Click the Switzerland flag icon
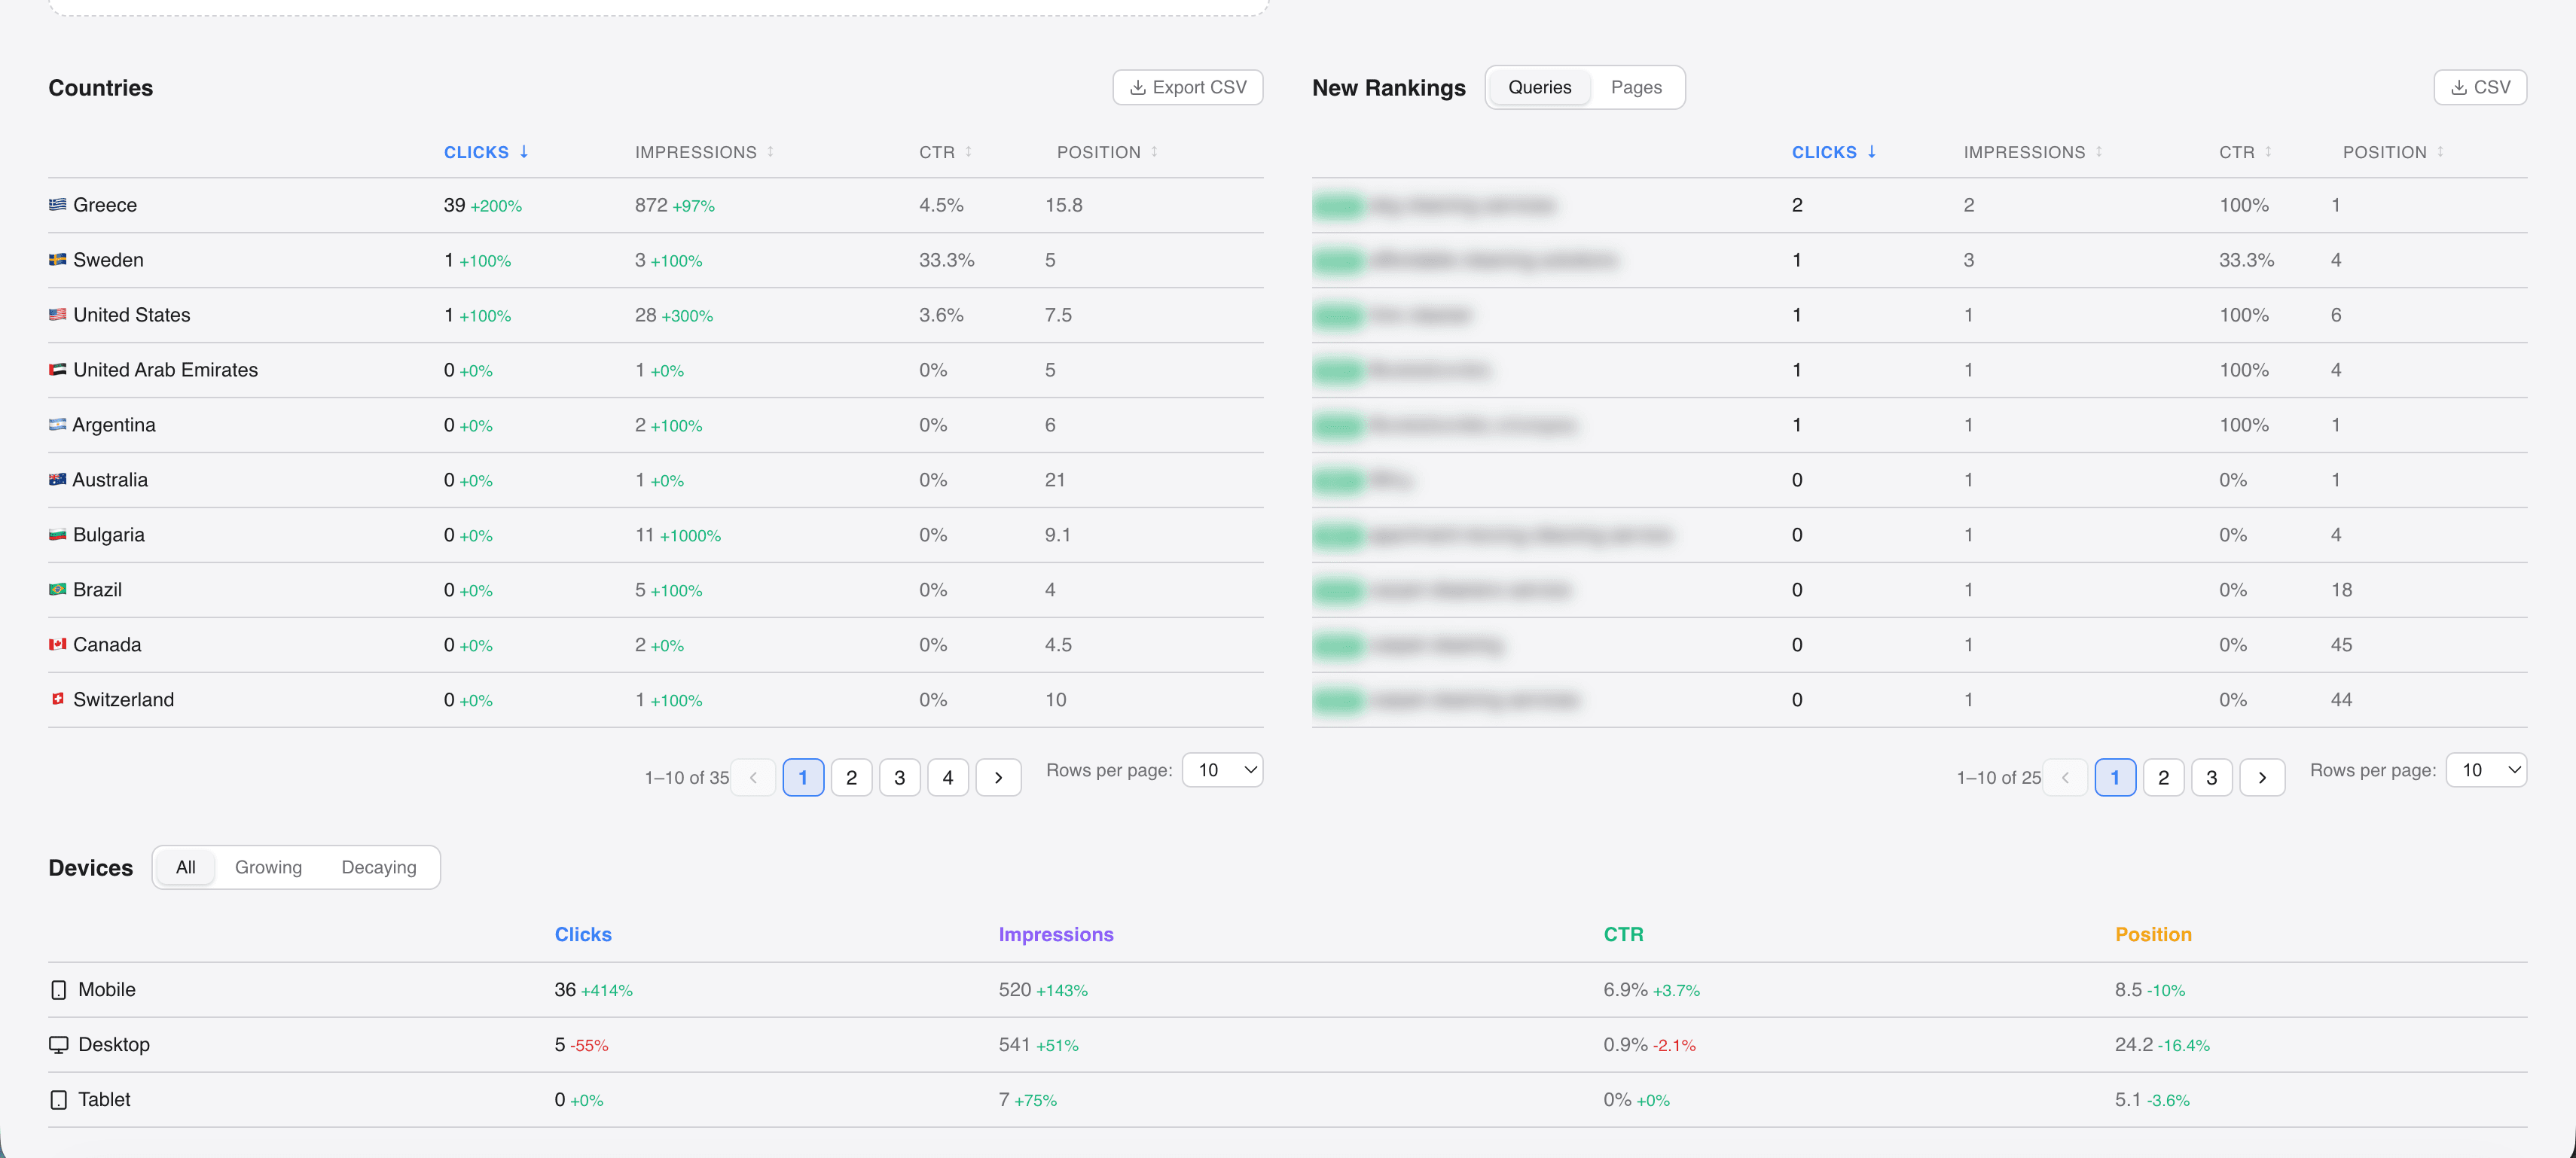The width and height of the screenshot is (2576, 1158). [x=58, y=699]
